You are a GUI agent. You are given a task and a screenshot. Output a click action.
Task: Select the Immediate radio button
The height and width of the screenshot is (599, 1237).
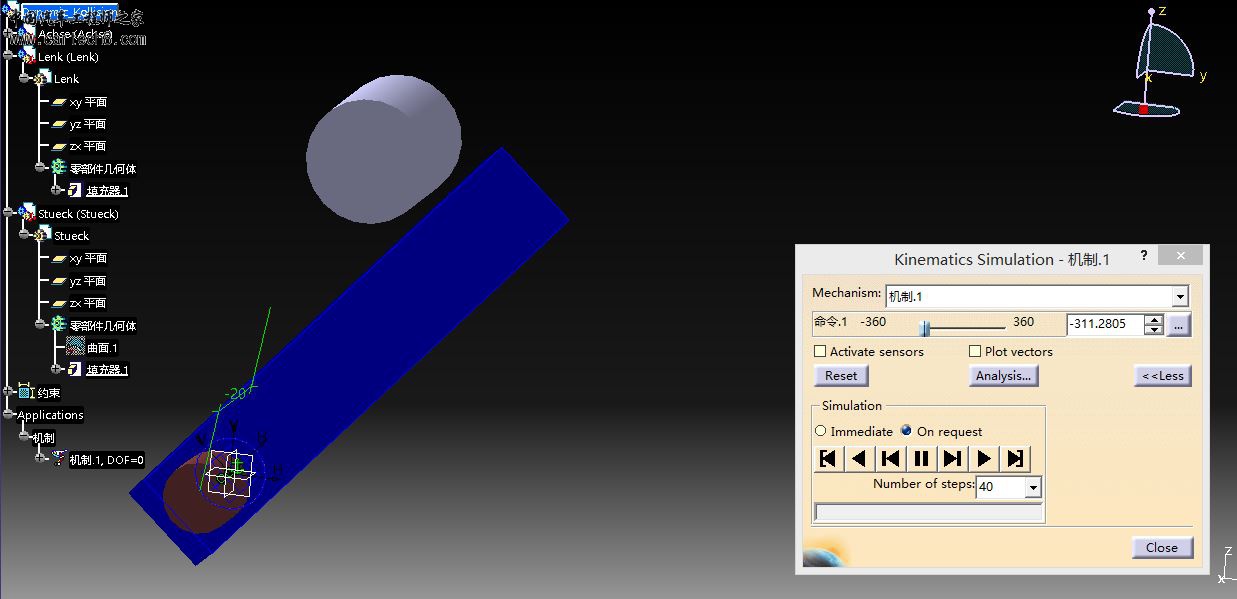[821, 431]
